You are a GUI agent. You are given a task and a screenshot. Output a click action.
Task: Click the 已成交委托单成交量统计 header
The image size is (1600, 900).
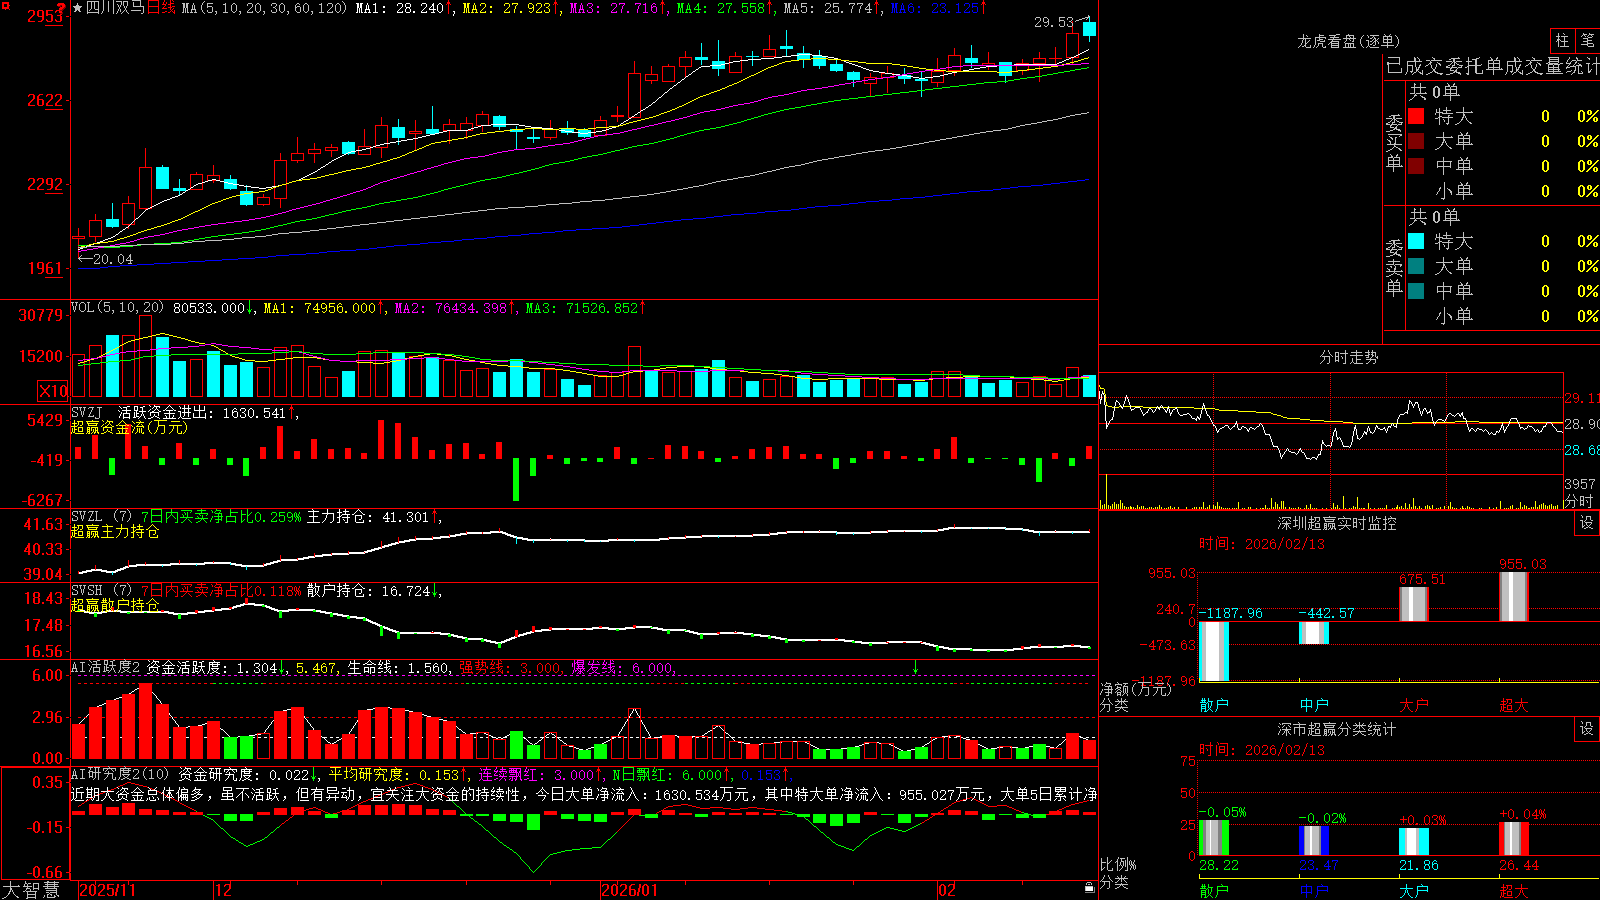1492,66
